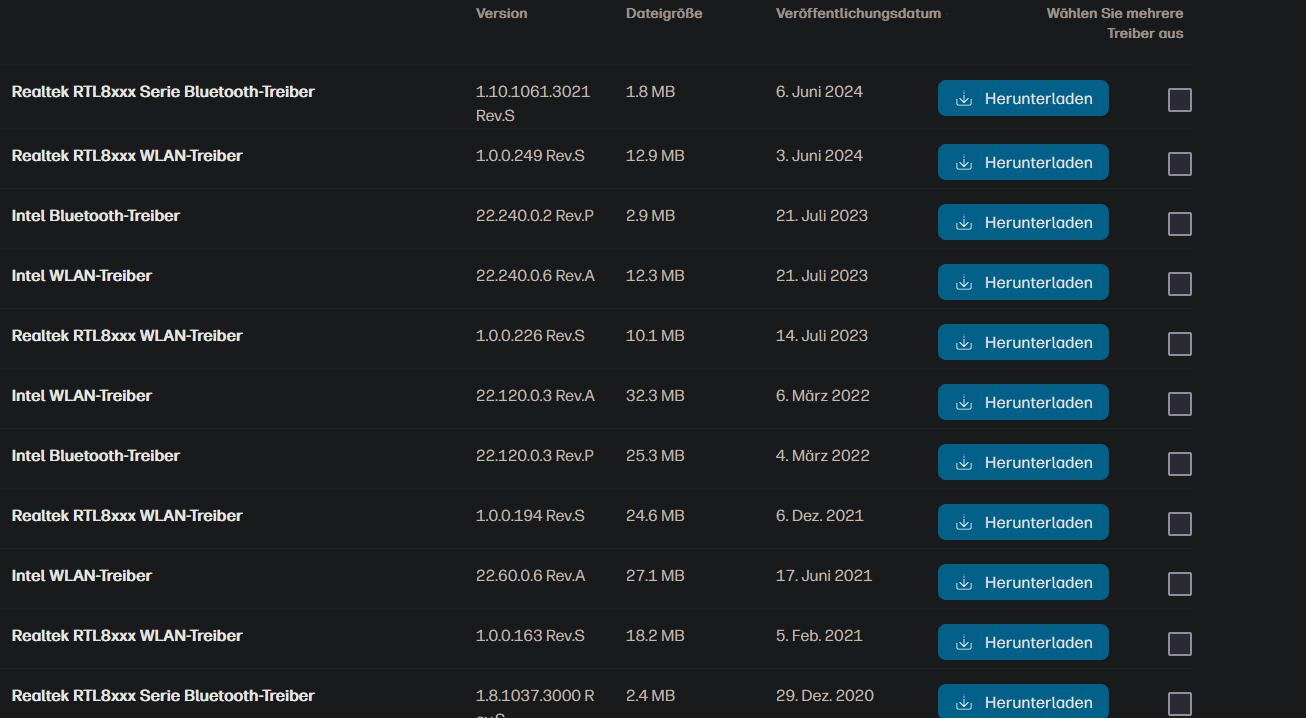Download Intel WLAN driver 22.120.0.3 Rev.A
1306x718 pixels.
click(1023, 402)
